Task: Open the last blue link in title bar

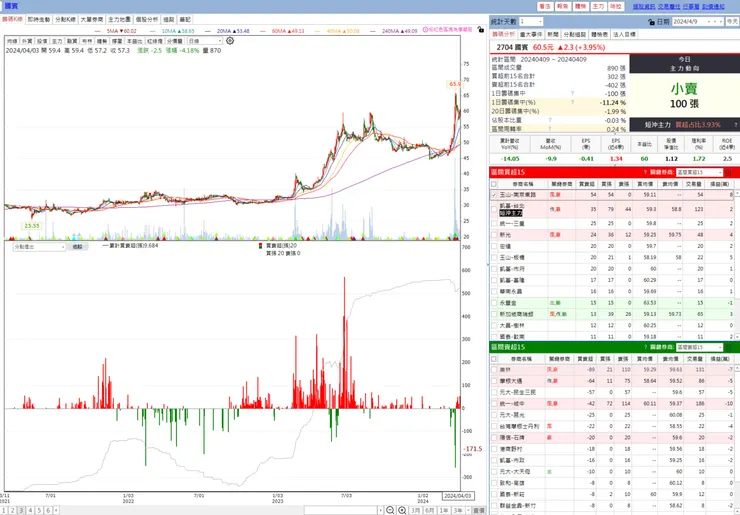Action: point(713,7)
